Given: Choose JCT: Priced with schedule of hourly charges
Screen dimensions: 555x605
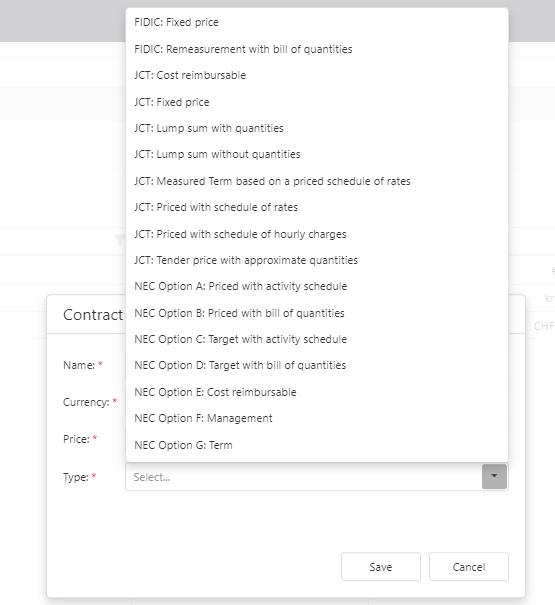Looking at the screenshot, I should point(317,234).
